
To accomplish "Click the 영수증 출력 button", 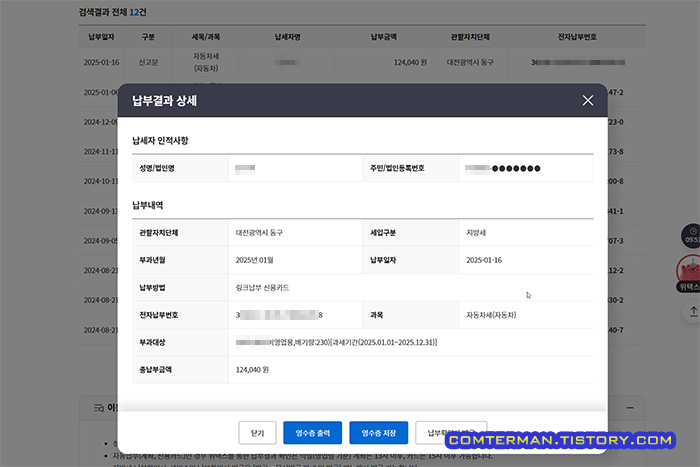I will point(312,433).
